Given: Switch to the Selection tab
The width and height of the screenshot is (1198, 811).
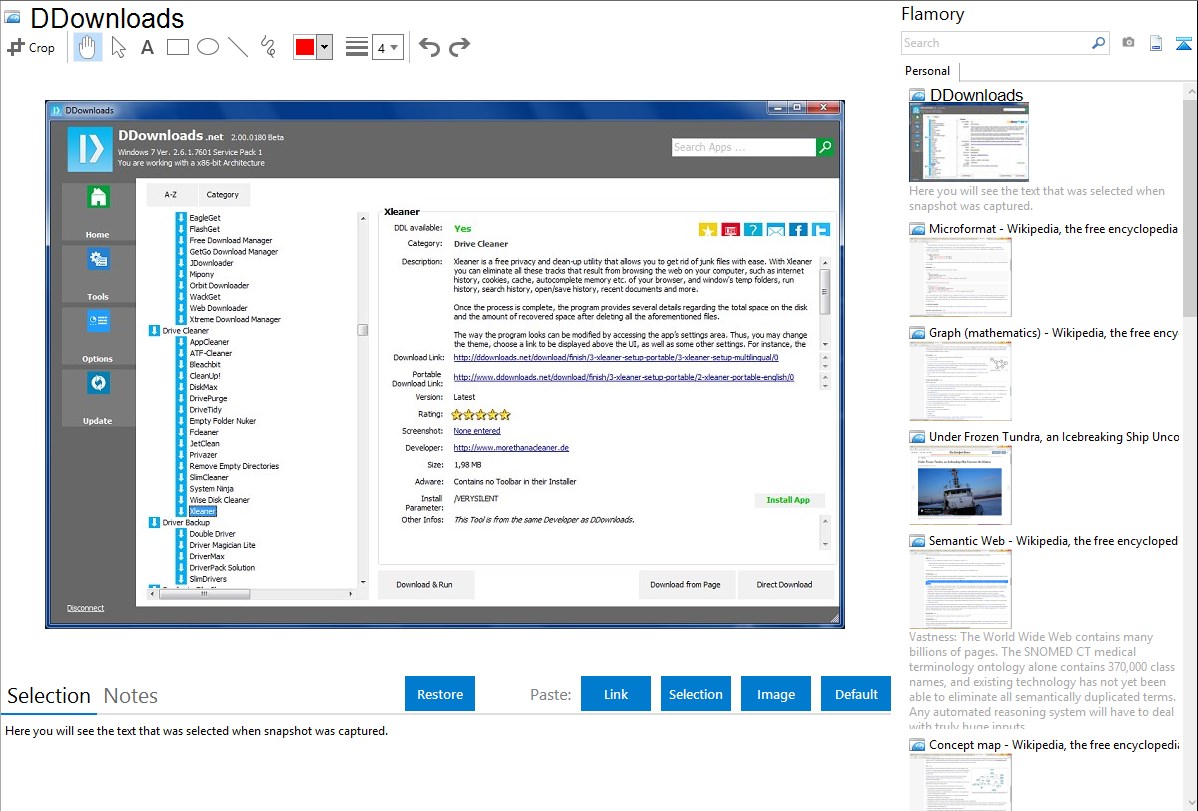Looking at the screenshot, I should pos(49,696).
